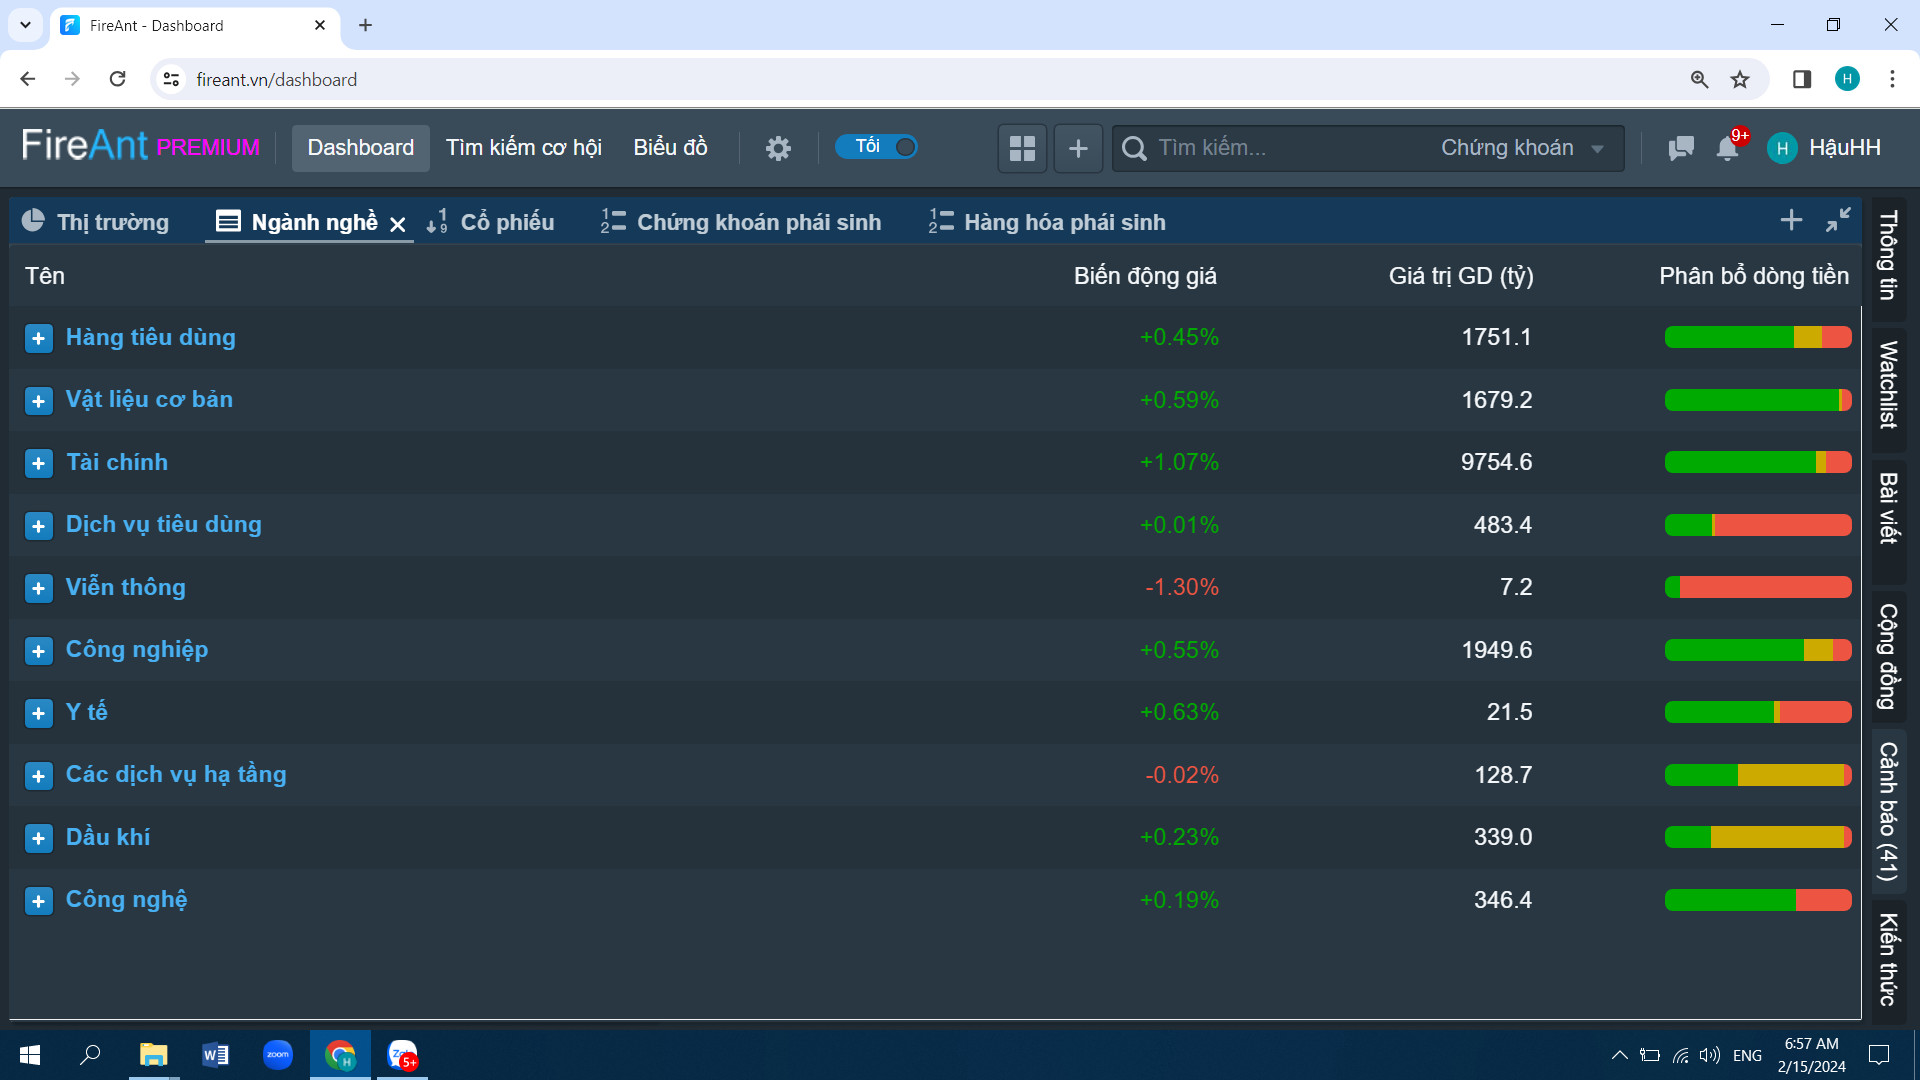
Task: Expand the Dầu khí sector
Action: click(x=38, y=838)
